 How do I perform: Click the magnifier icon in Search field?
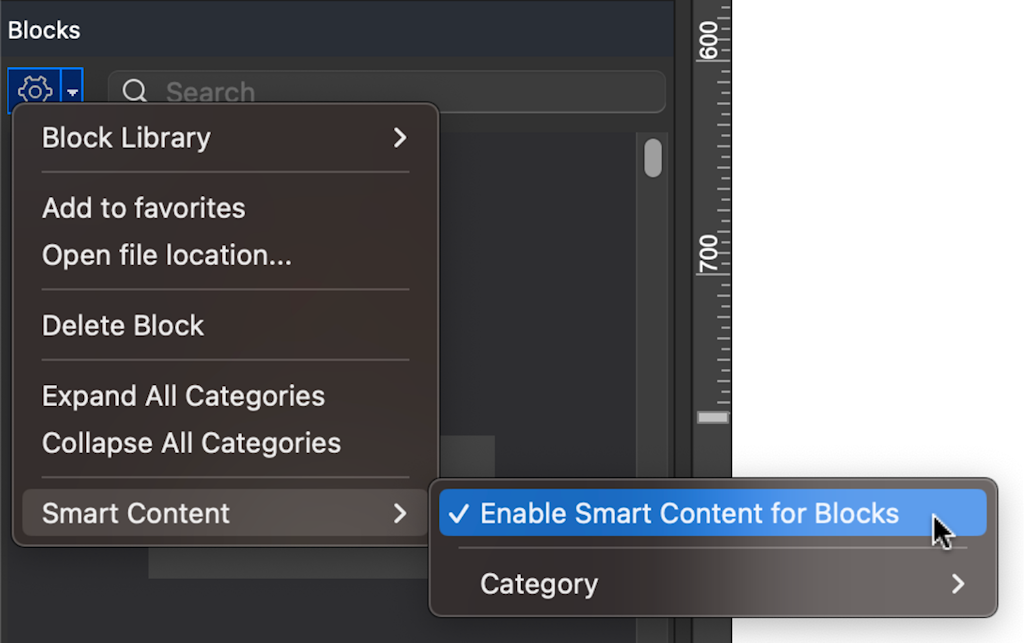[x=135, y=91]
